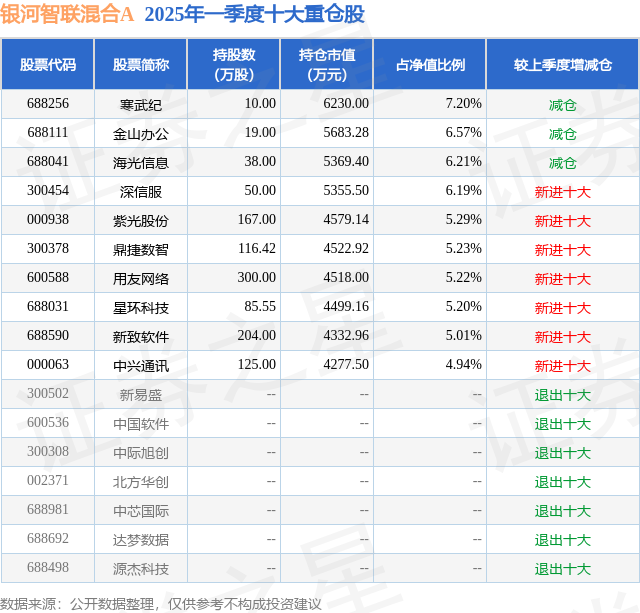Select stock name 鼎捷数智

pyautogui.click(x=141, y=250)
